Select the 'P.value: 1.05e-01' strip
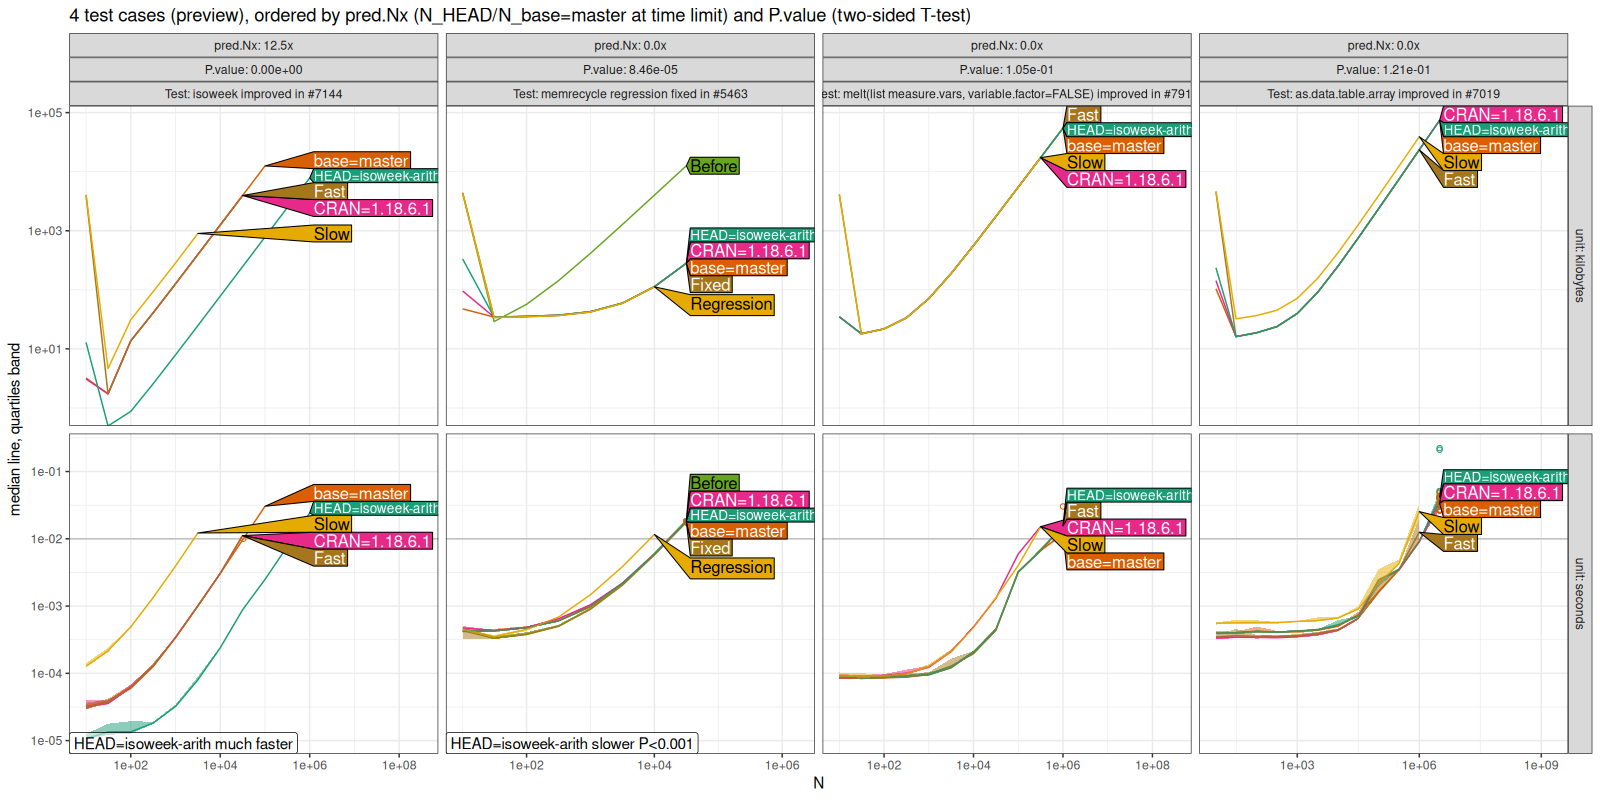 (x=1007, y=70)
